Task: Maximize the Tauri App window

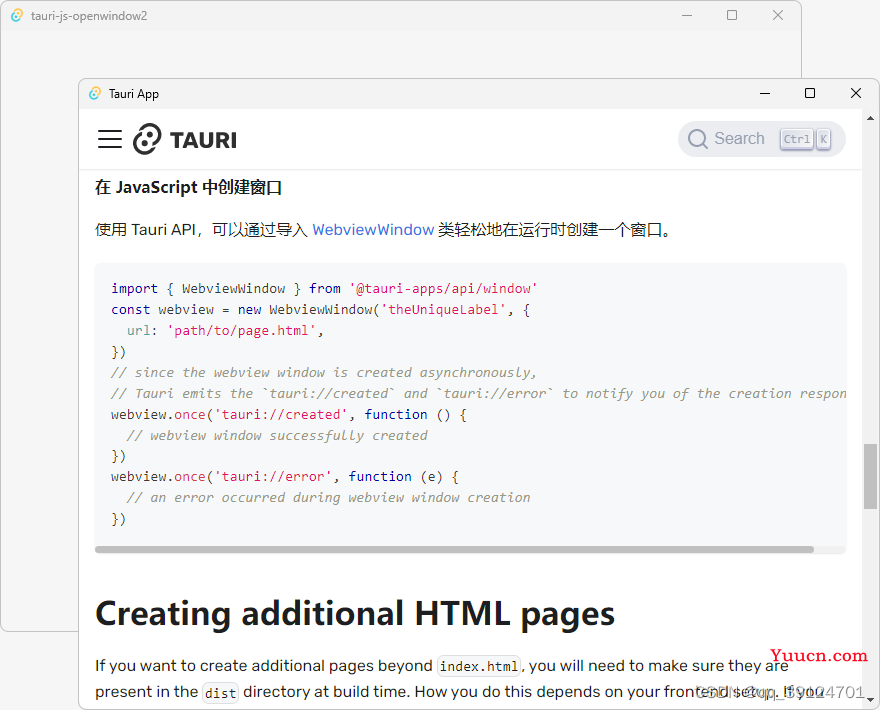Action: tap(810, 93)
